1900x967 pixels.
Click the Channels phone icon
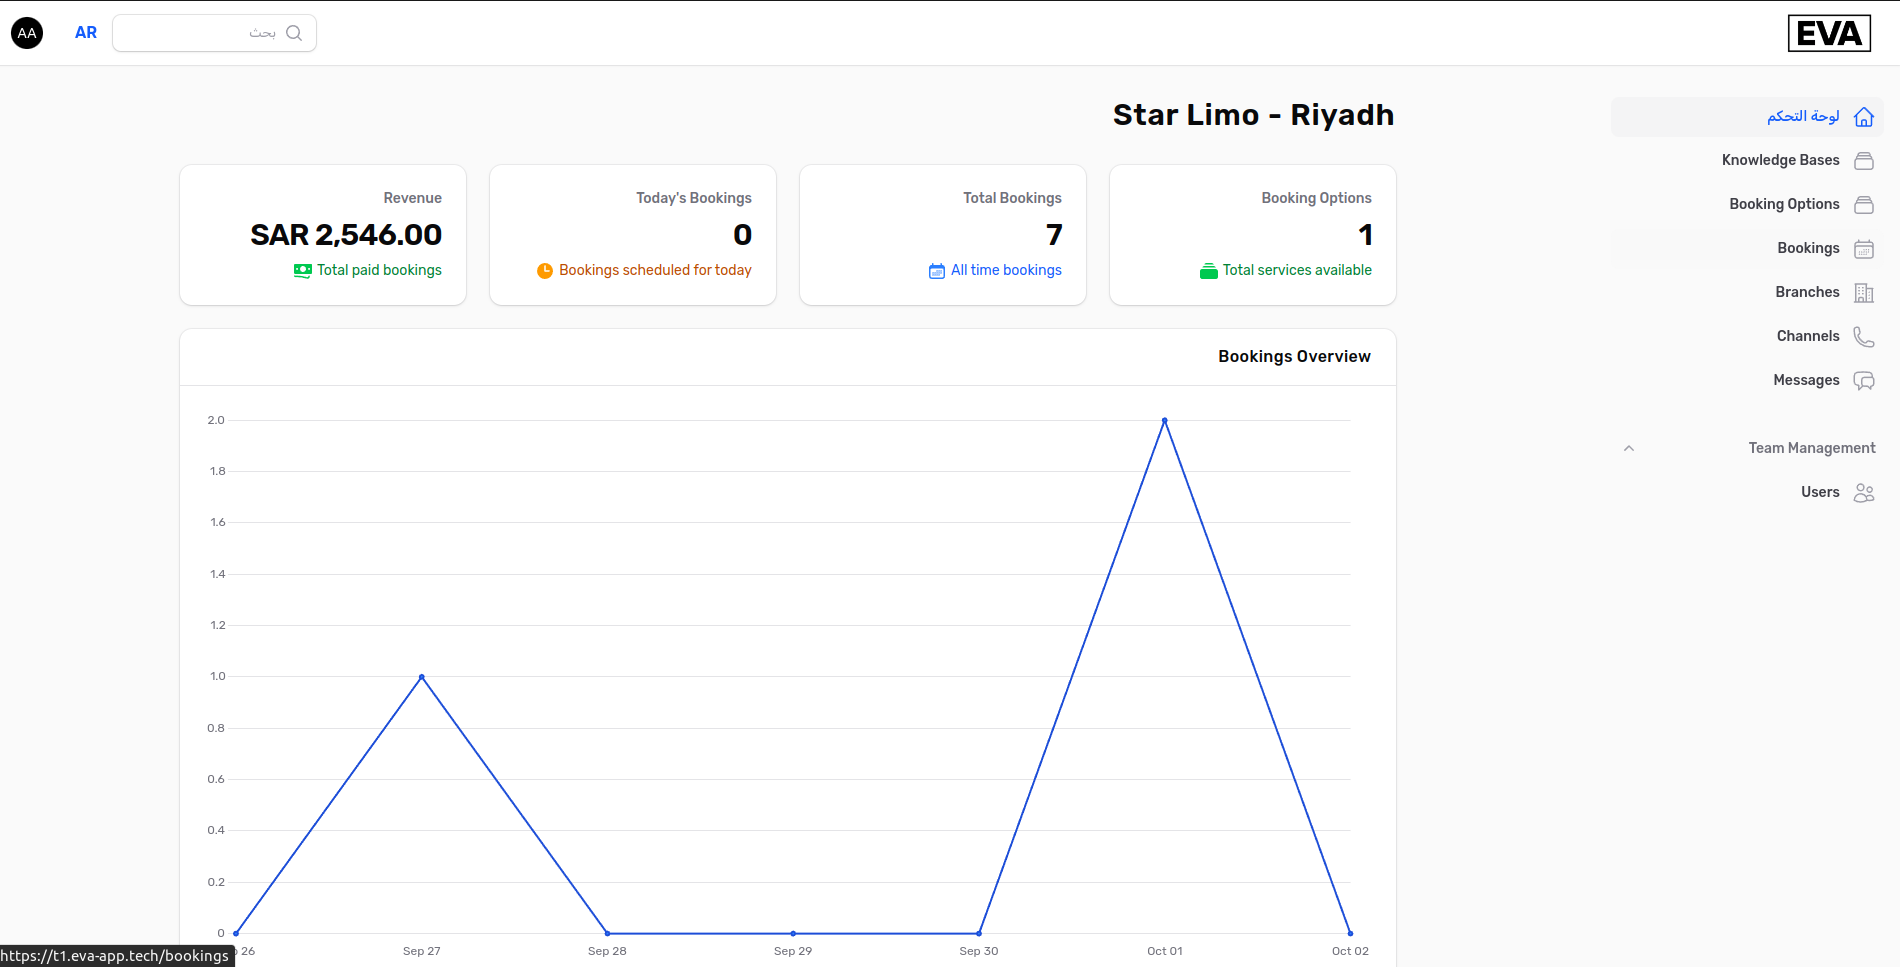[x=1863, y=337]
